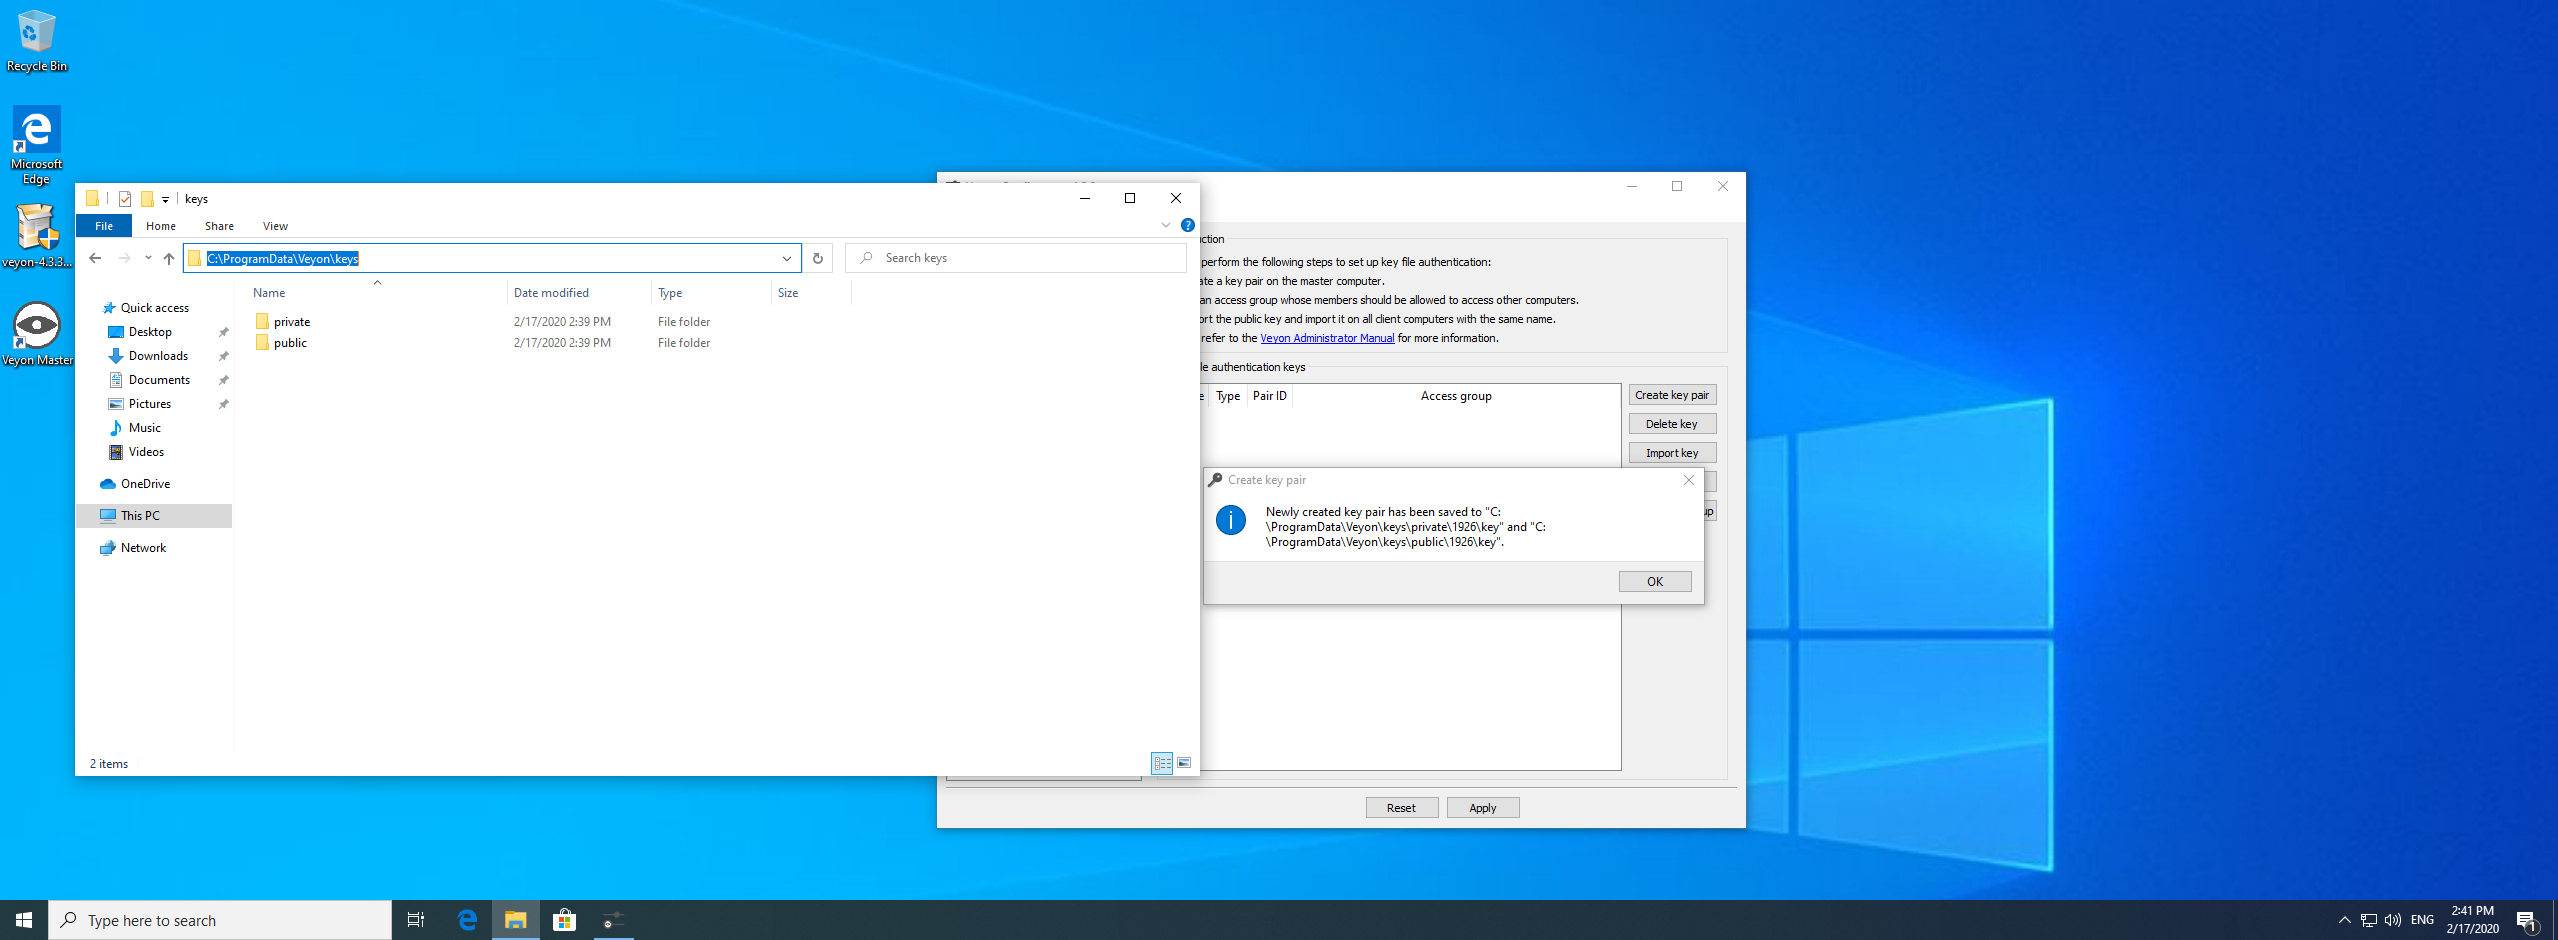
Task: Apply the Veyon configuration changes
Action: click(1483, 808)
